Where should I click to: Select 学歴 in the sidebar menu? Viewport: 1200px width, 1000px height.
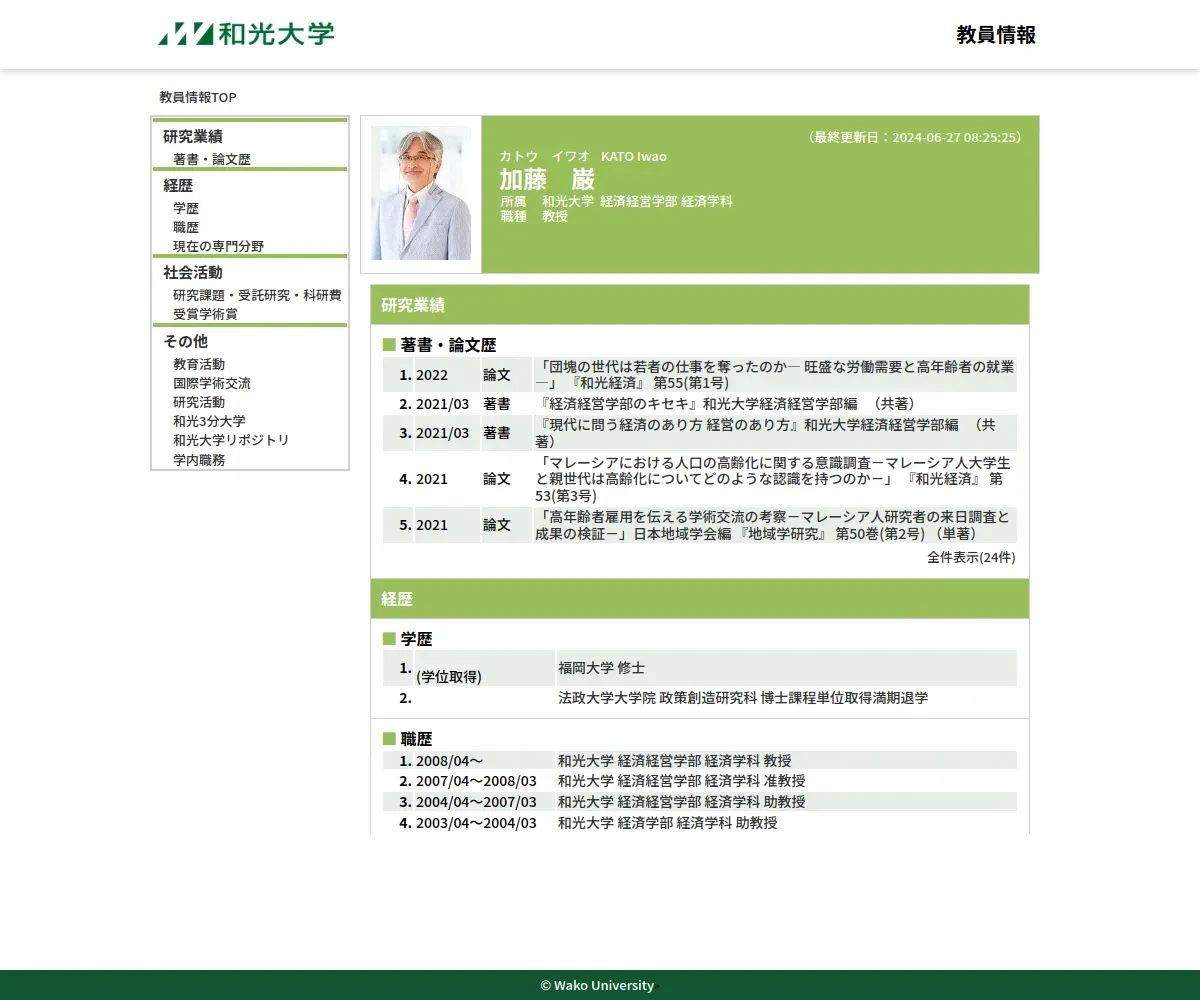[186, 208]
